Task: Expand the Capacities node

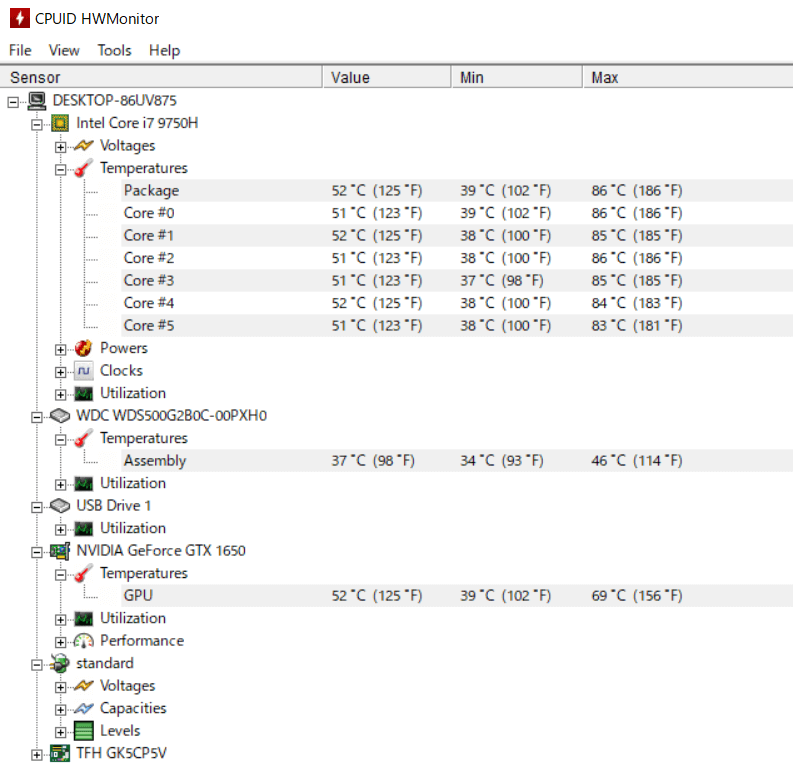Action: coord(60,710)
